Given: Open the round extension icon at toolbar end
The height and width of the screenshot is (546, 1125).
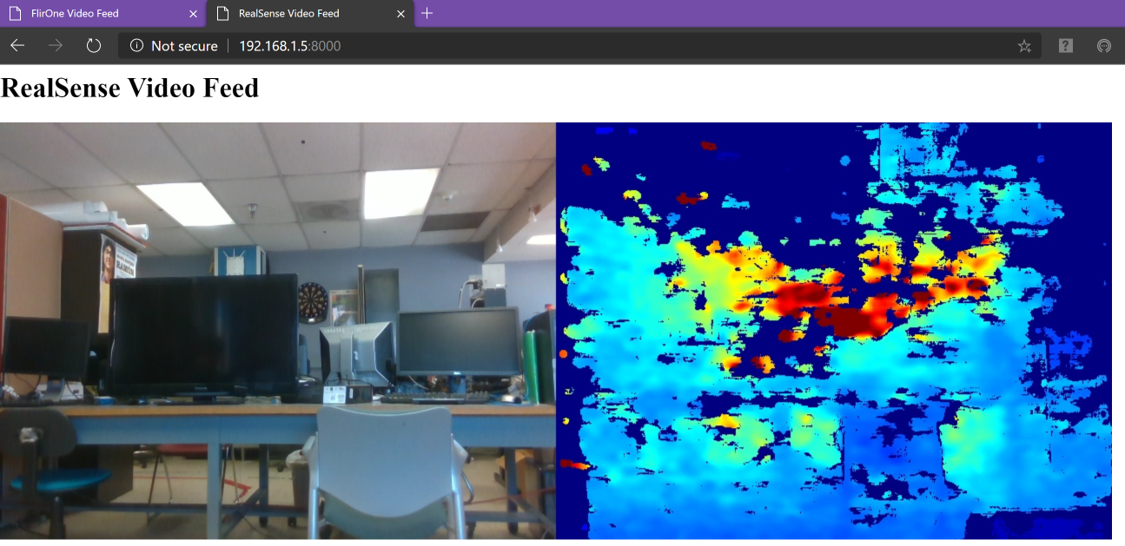Looking at the screenshot, I should click(1103, 46).
